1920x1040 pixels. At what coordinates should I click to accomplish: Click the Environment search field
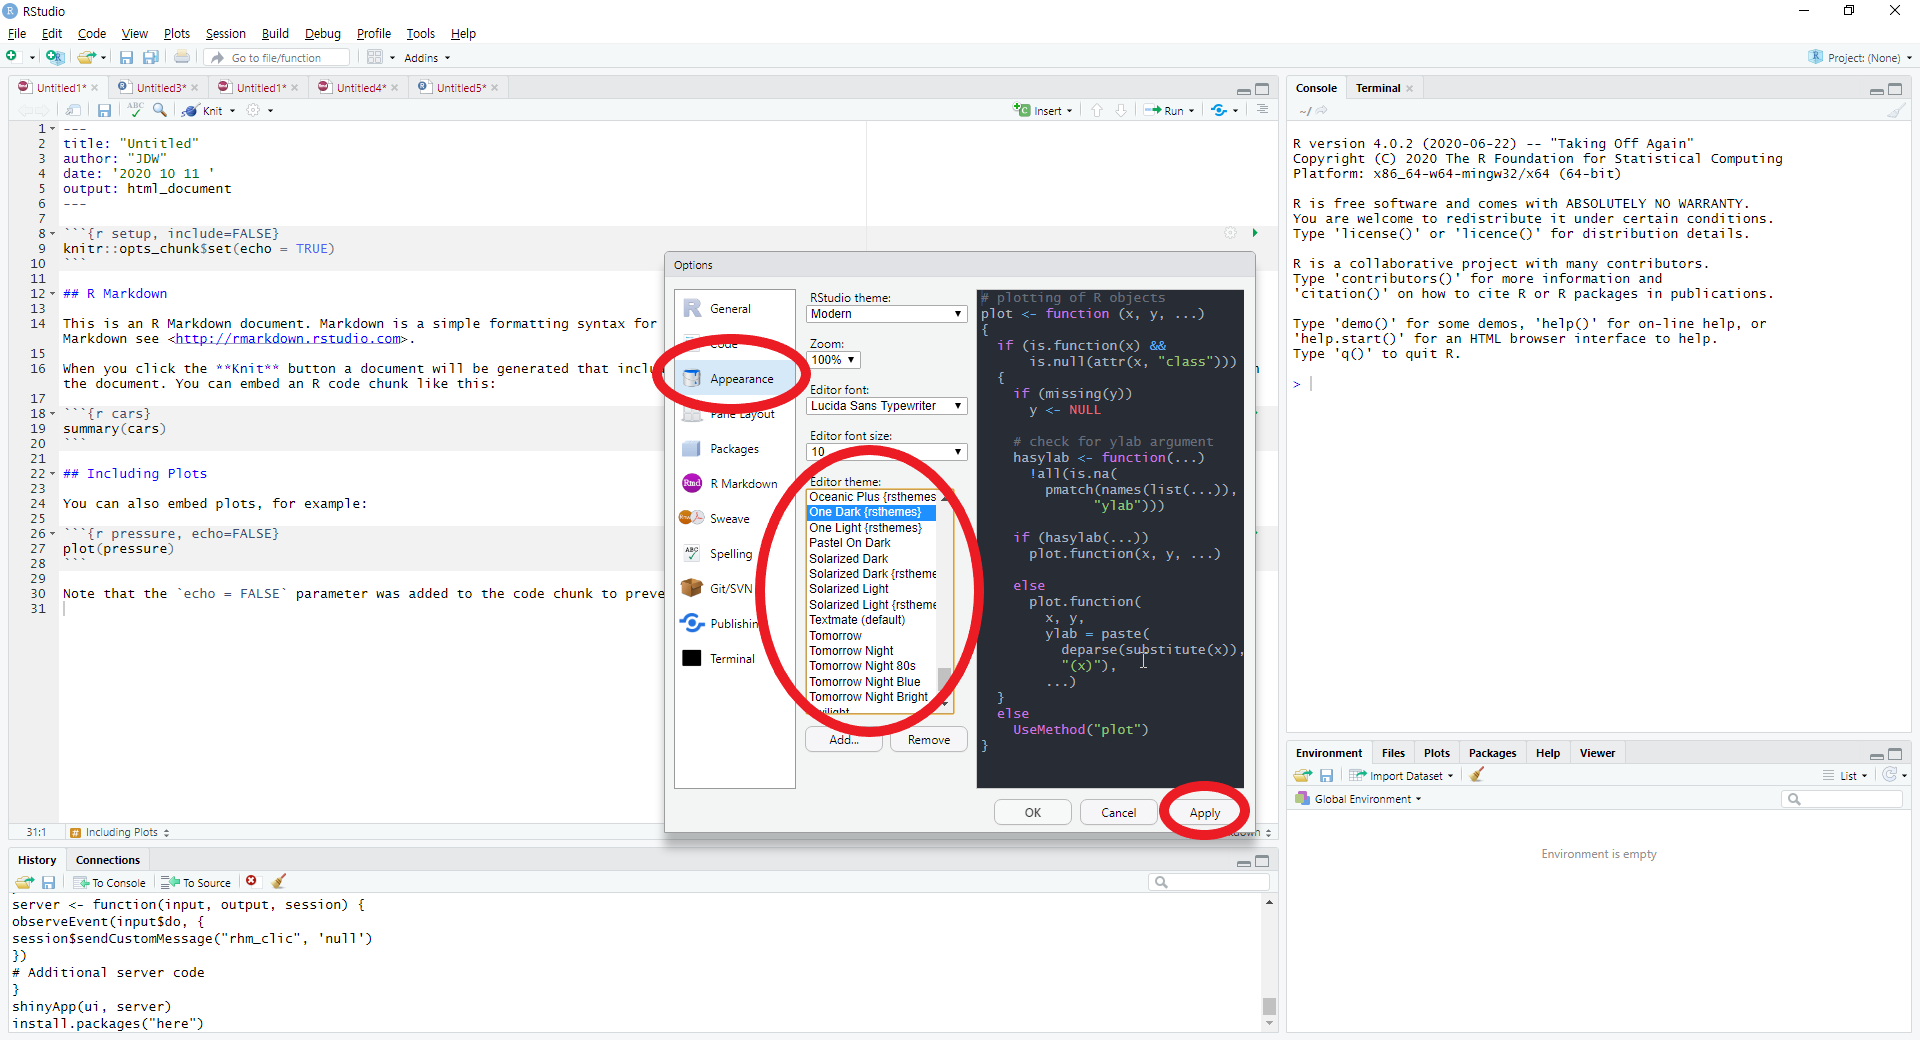tap(1842, 799)
